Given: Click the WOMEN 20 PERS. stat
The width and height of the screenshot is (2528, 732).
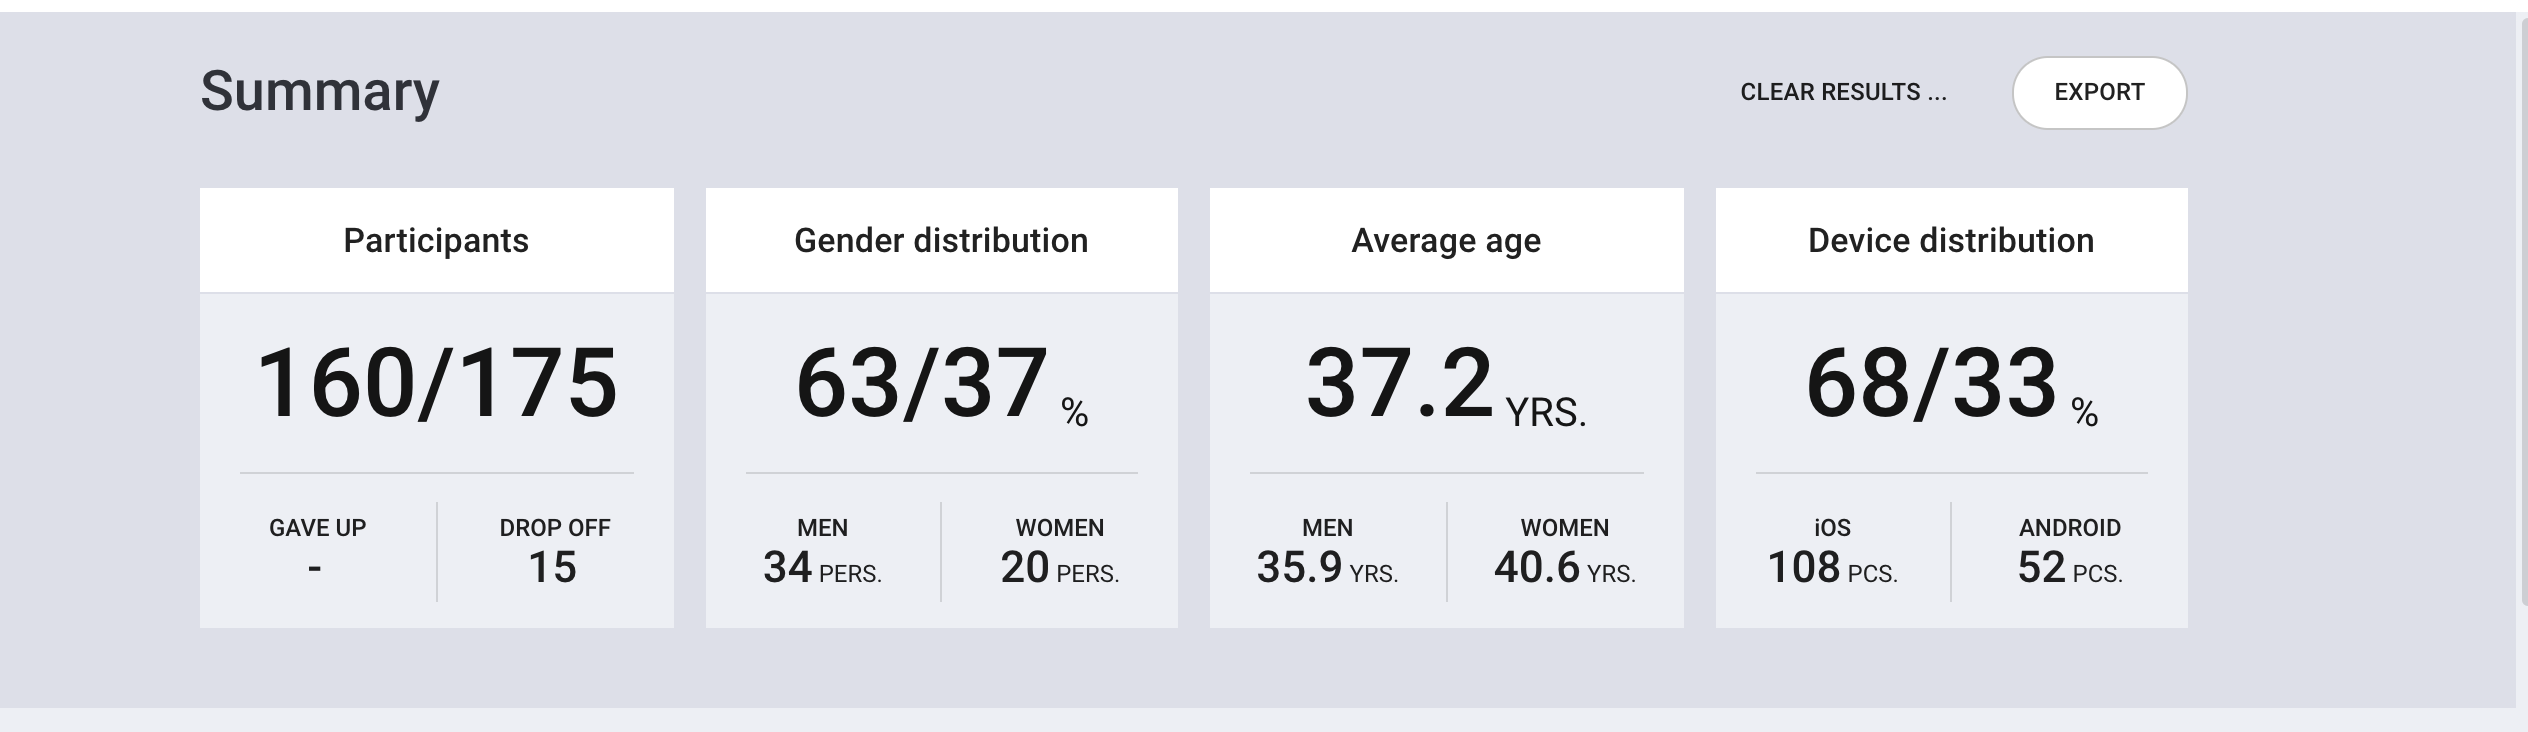Looking at the screenshot, I should click(1060, 552).
